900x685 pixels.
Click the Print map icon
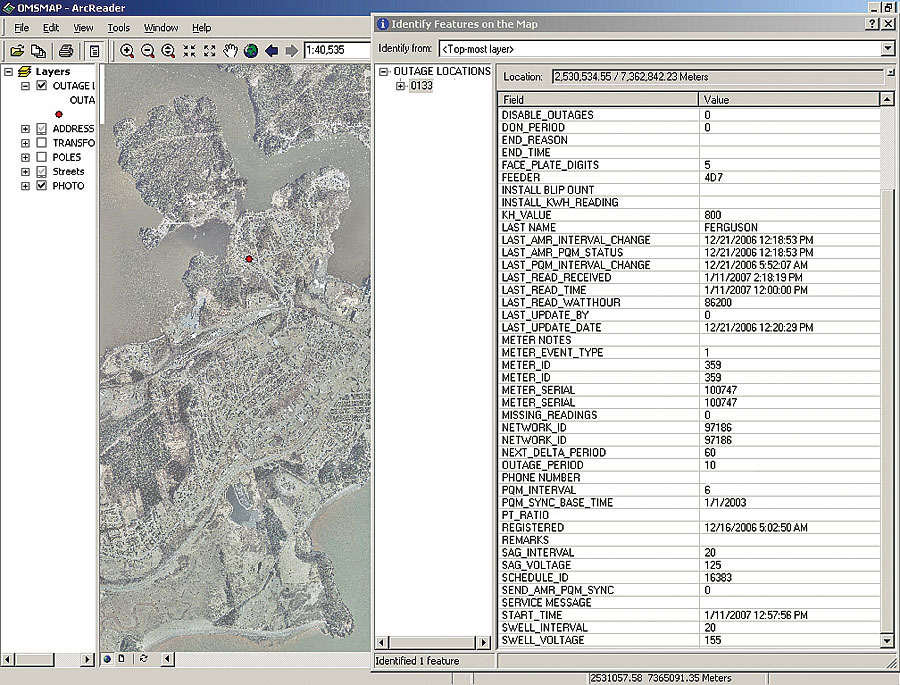pyautogui.click(x=66, y=50)
